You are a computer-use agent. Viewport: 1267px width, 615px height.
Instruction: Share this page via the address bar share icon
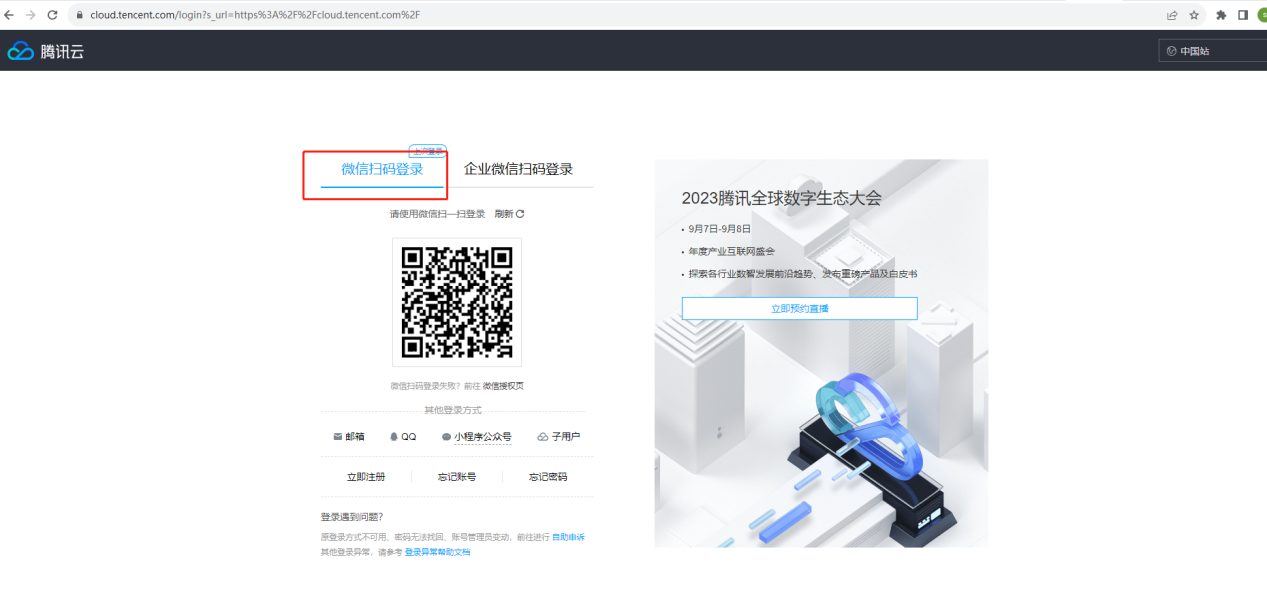pos(1172,15)
